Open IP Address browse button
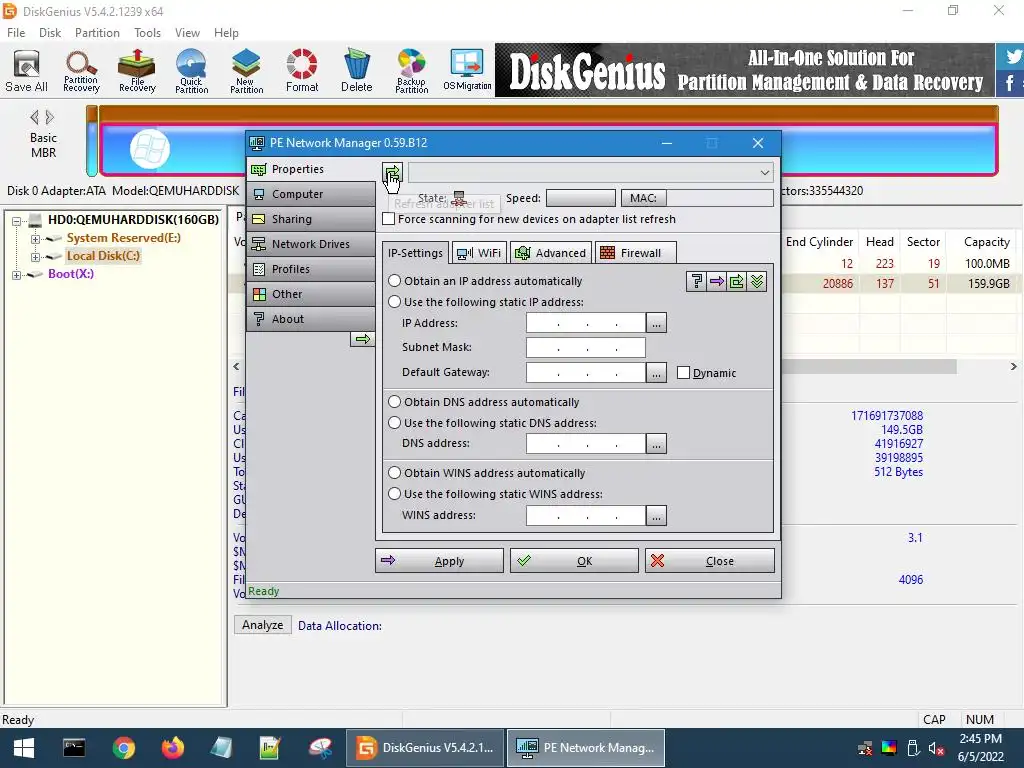The width and height of the screenshot is (1024, 768). click(x=656, y=323)
